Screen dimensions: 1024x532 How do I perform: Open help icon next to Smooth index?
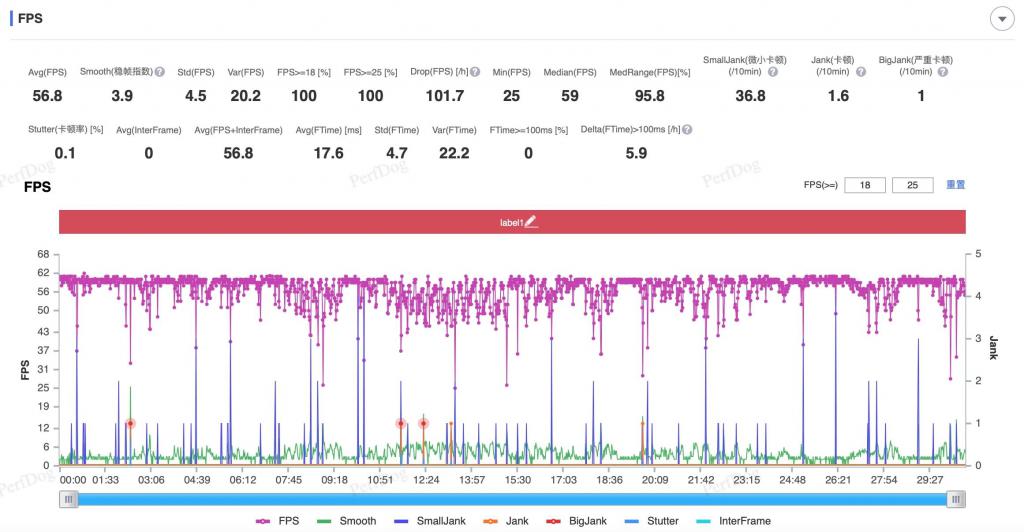point(159,72)
